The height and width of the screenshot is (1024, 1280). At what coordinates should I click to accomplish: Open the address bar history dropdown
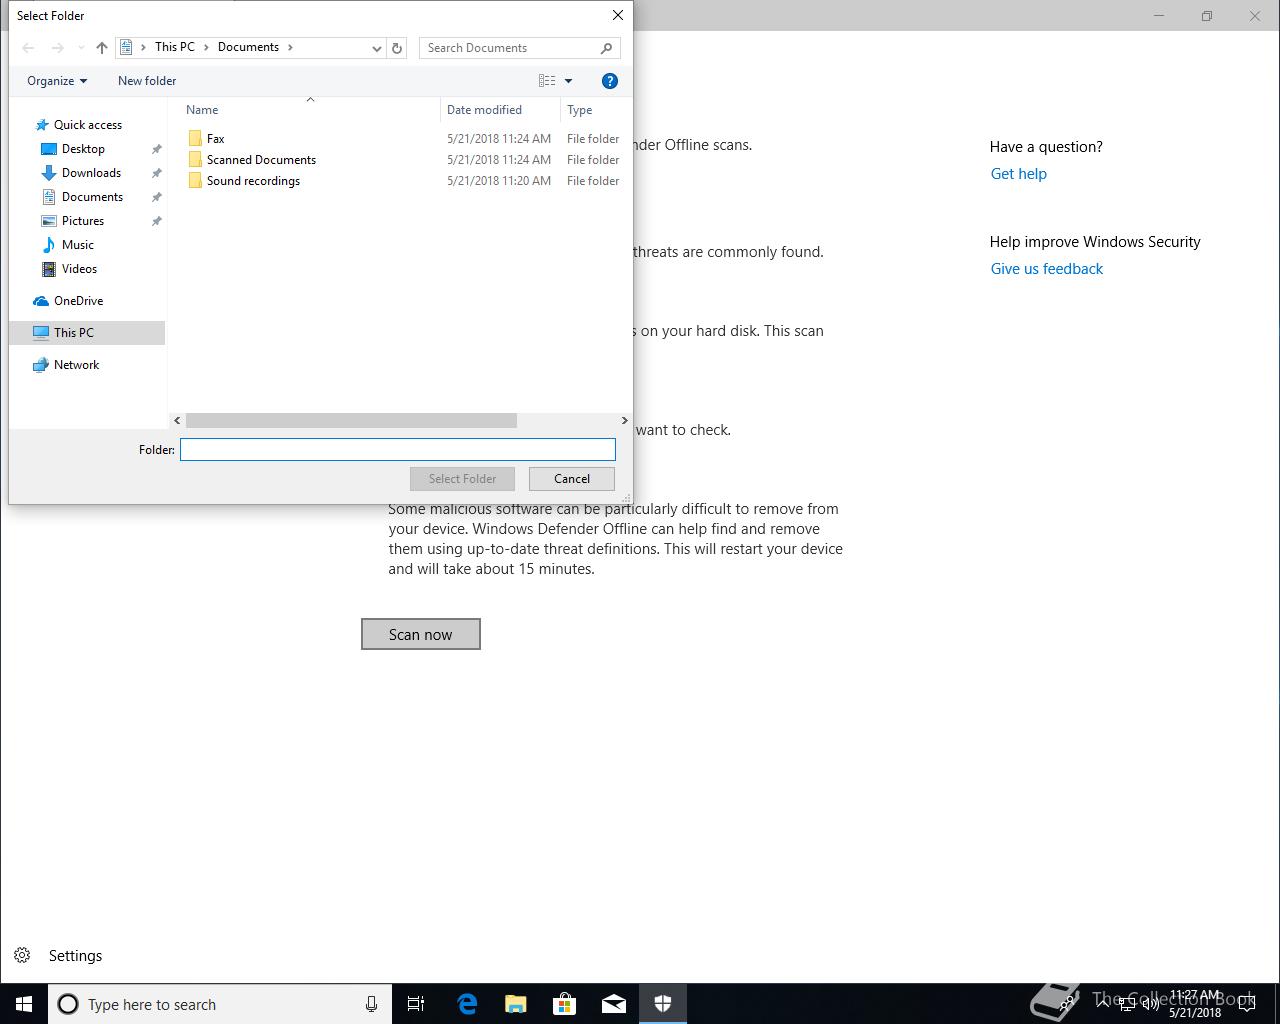376,48
